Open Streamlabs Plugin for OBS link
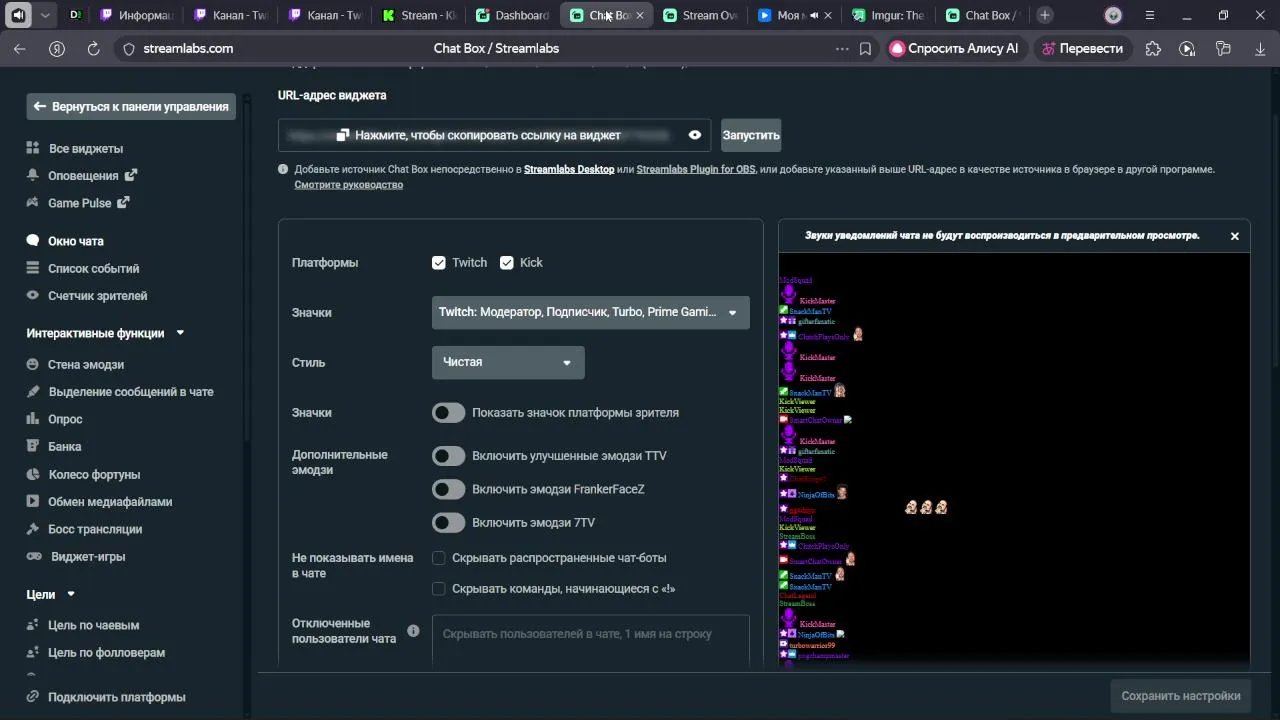1280x720 pixels. click(x=696, y=169)
